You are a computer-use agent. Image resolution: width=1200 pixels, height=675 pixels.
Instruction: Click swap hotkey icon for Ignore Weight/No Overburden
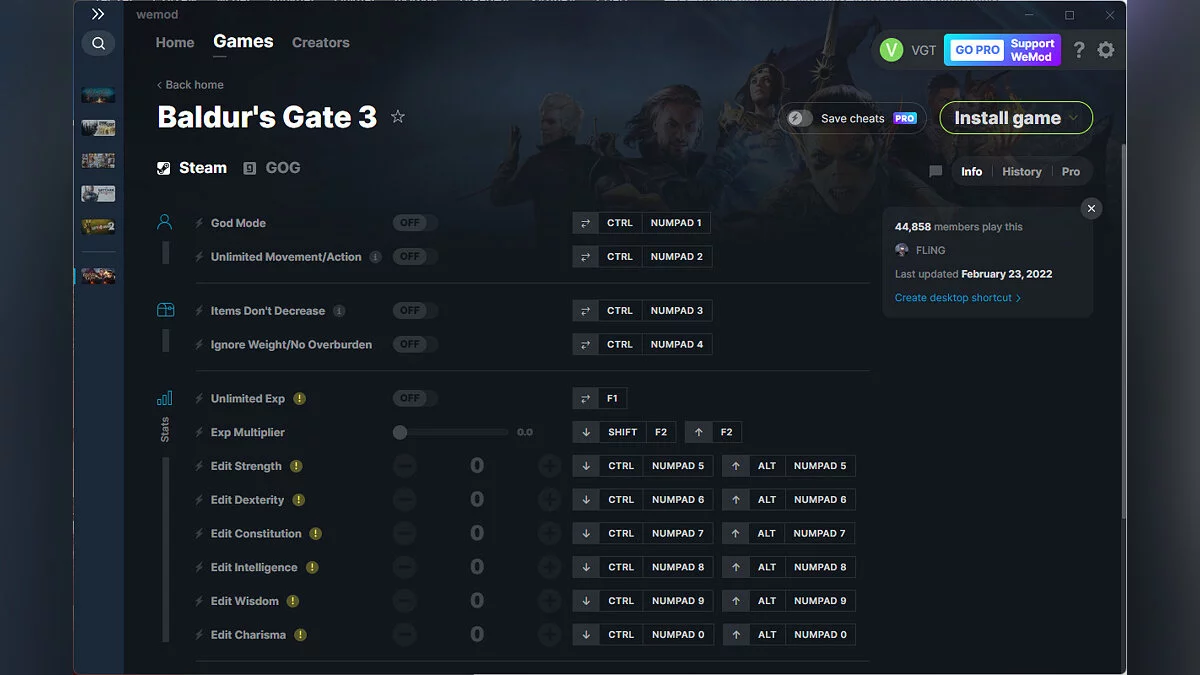click(585, 344)
